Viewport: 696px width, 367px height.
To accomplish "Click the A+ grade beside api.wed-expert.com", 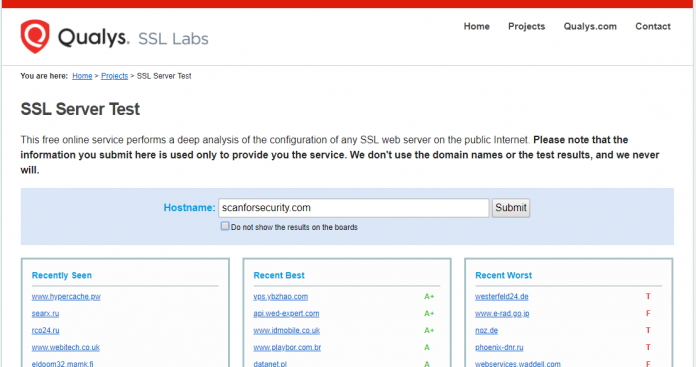I will (x=429, y=313).
